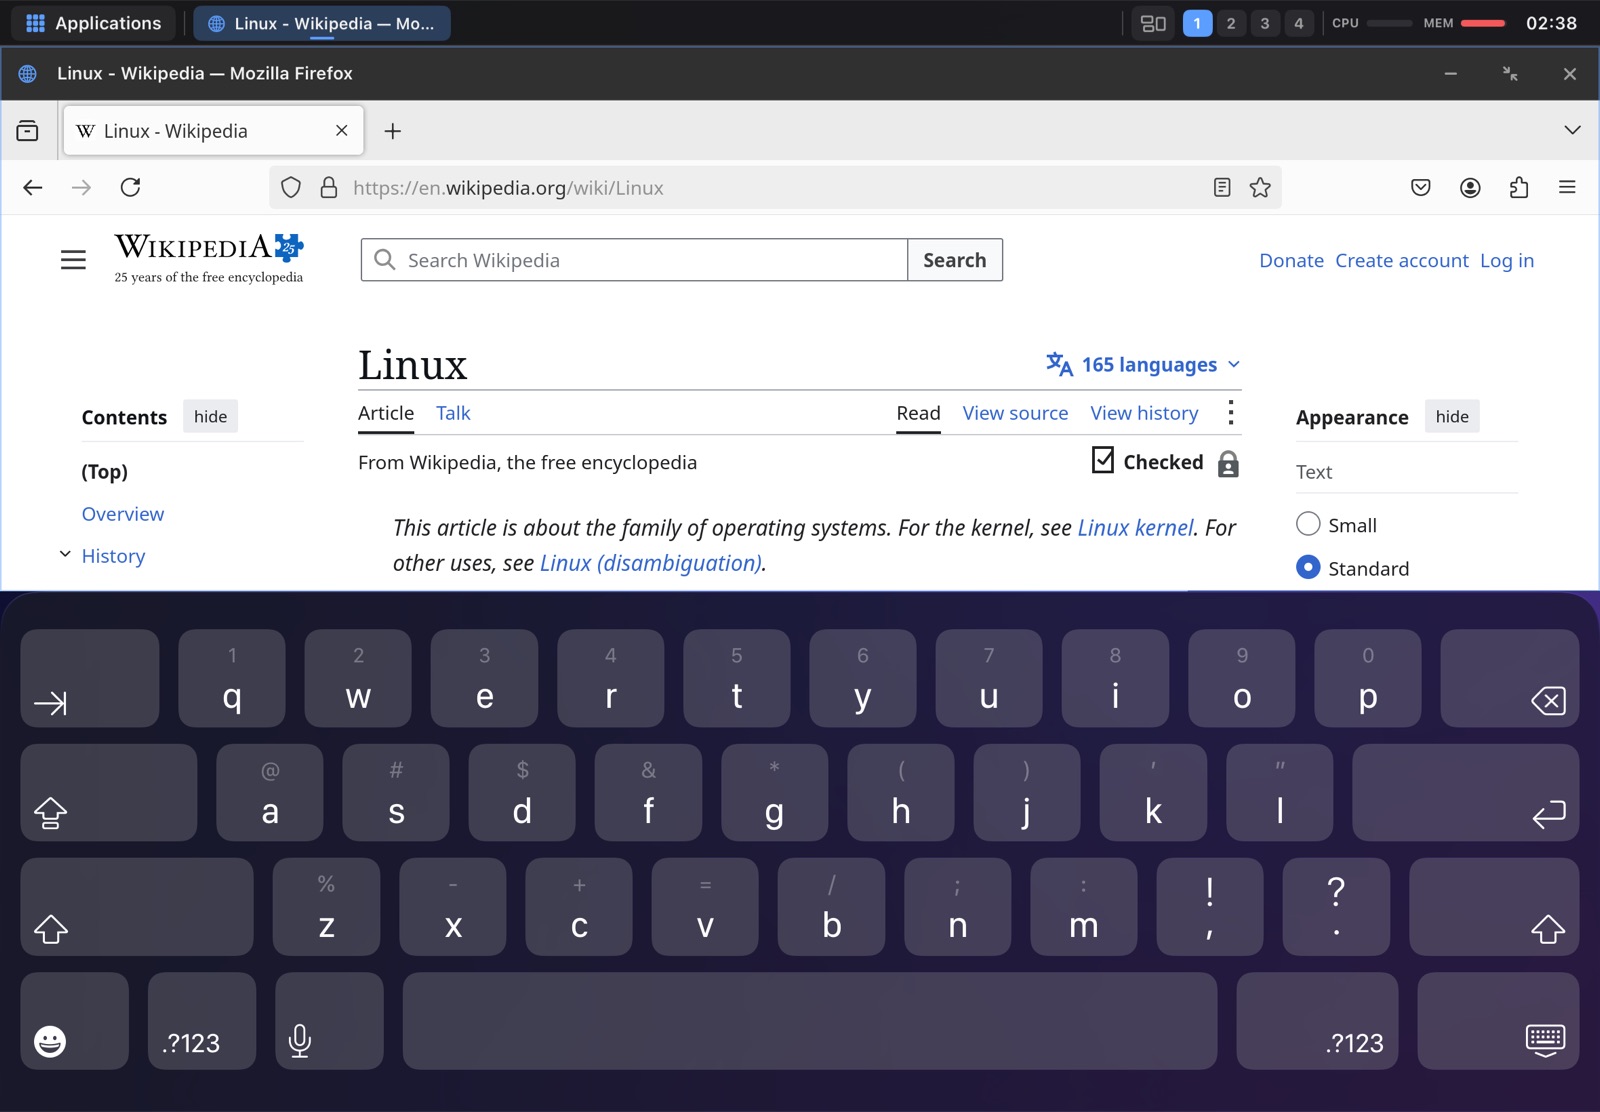The height and width of the screenshot is (1112, 1600).
Task: Show tracking protection shield info
Action: pyautogui.click(x=291, y=187)
